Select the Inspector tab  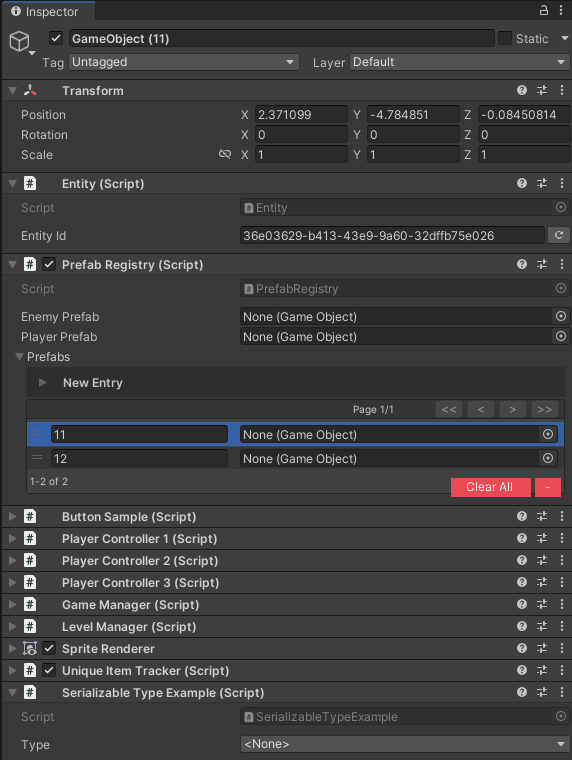coord(48,11)
